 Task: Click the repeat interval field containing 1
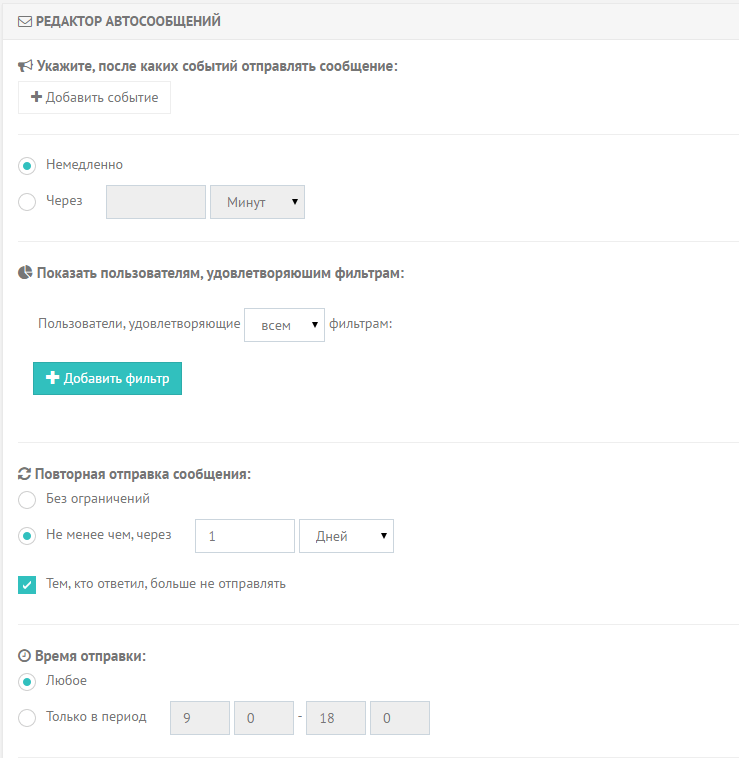pyautogui.click(x=245, y=536)
